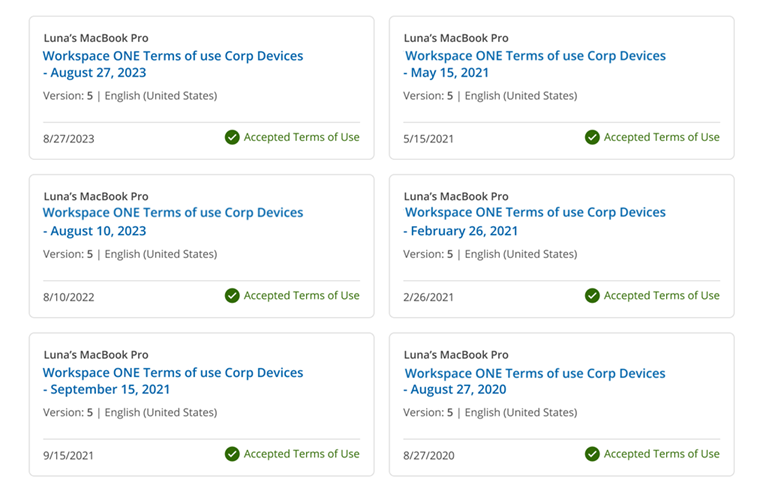
Task: Click green checkmark icon on 5/15/2021 card
Action: pyautogui.click(x=592, y=137)
